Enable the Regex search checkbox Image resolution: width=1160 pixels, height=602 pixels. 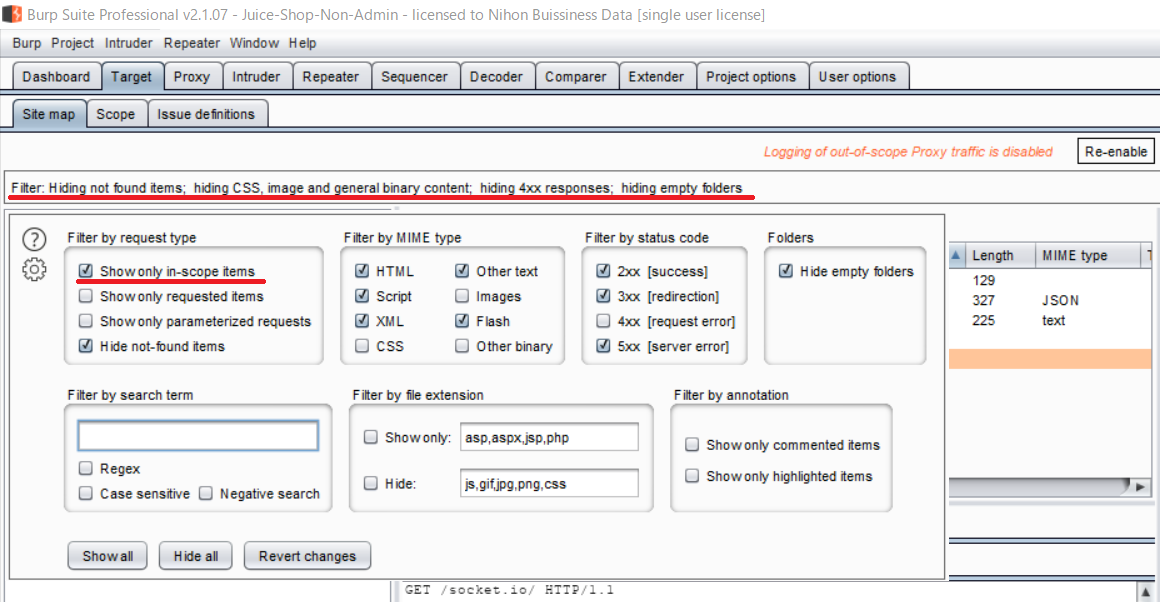pos(86,469)
